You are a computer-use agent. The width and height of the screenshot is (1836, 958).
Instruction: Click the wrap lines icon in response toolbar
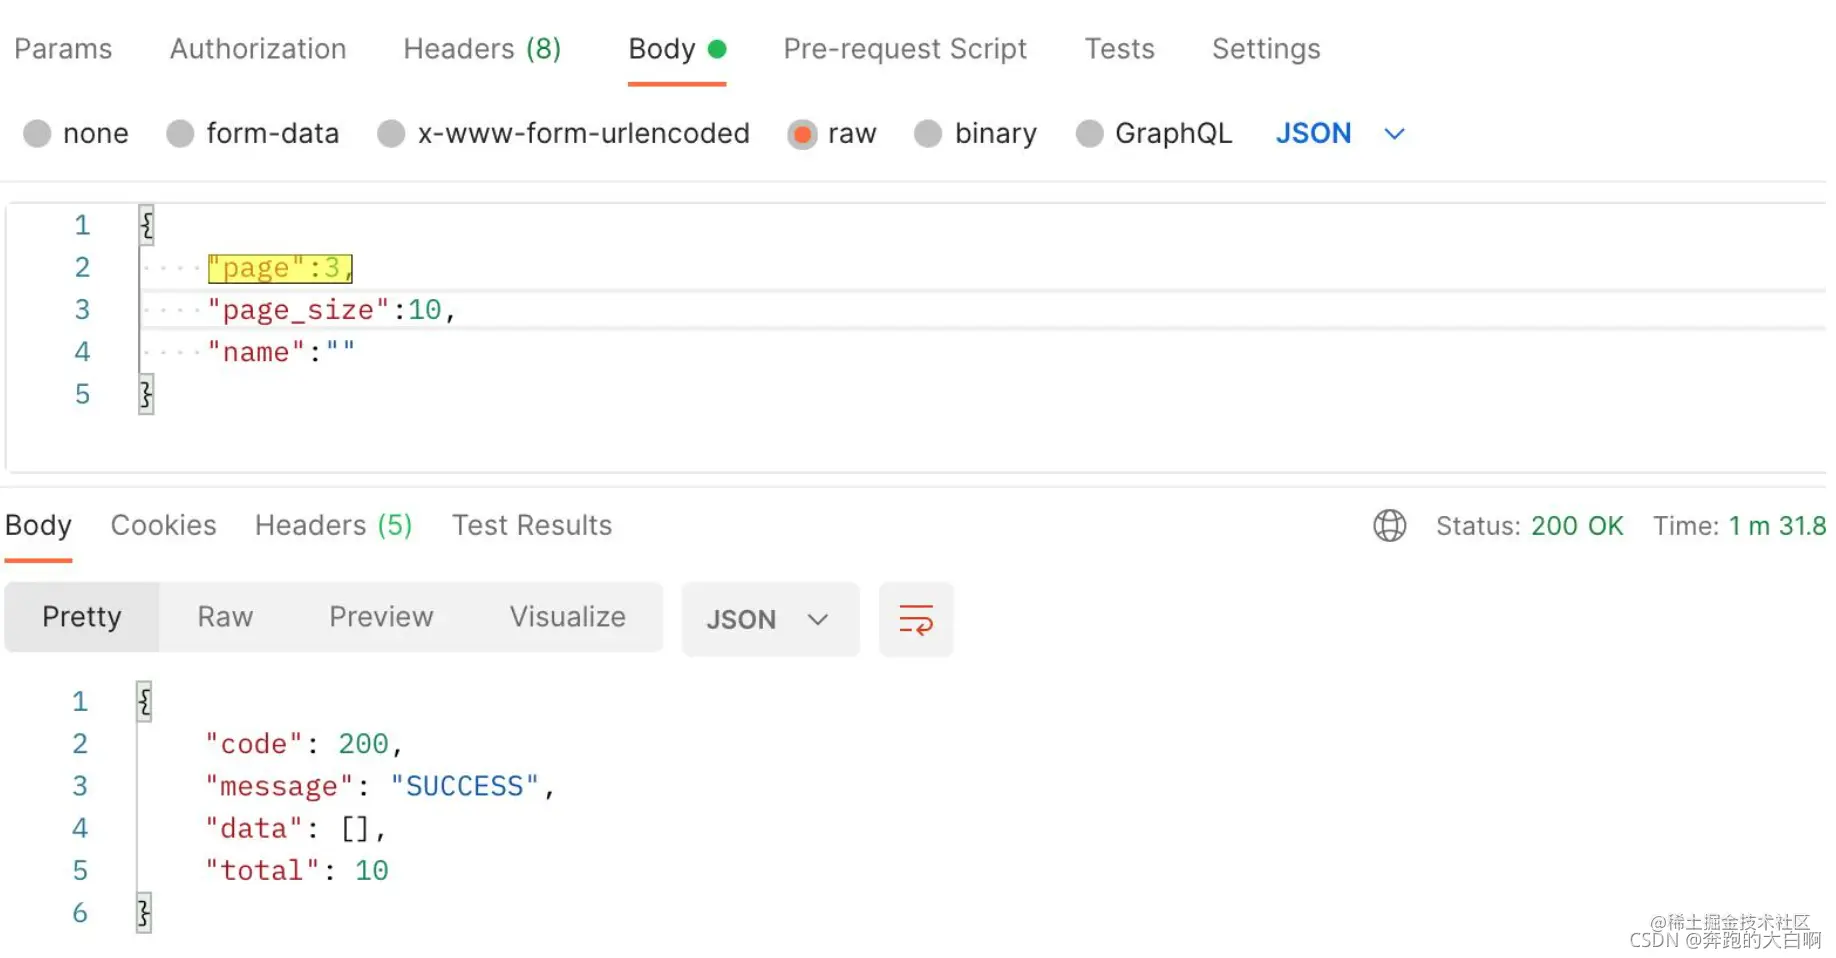pos(915,619)
